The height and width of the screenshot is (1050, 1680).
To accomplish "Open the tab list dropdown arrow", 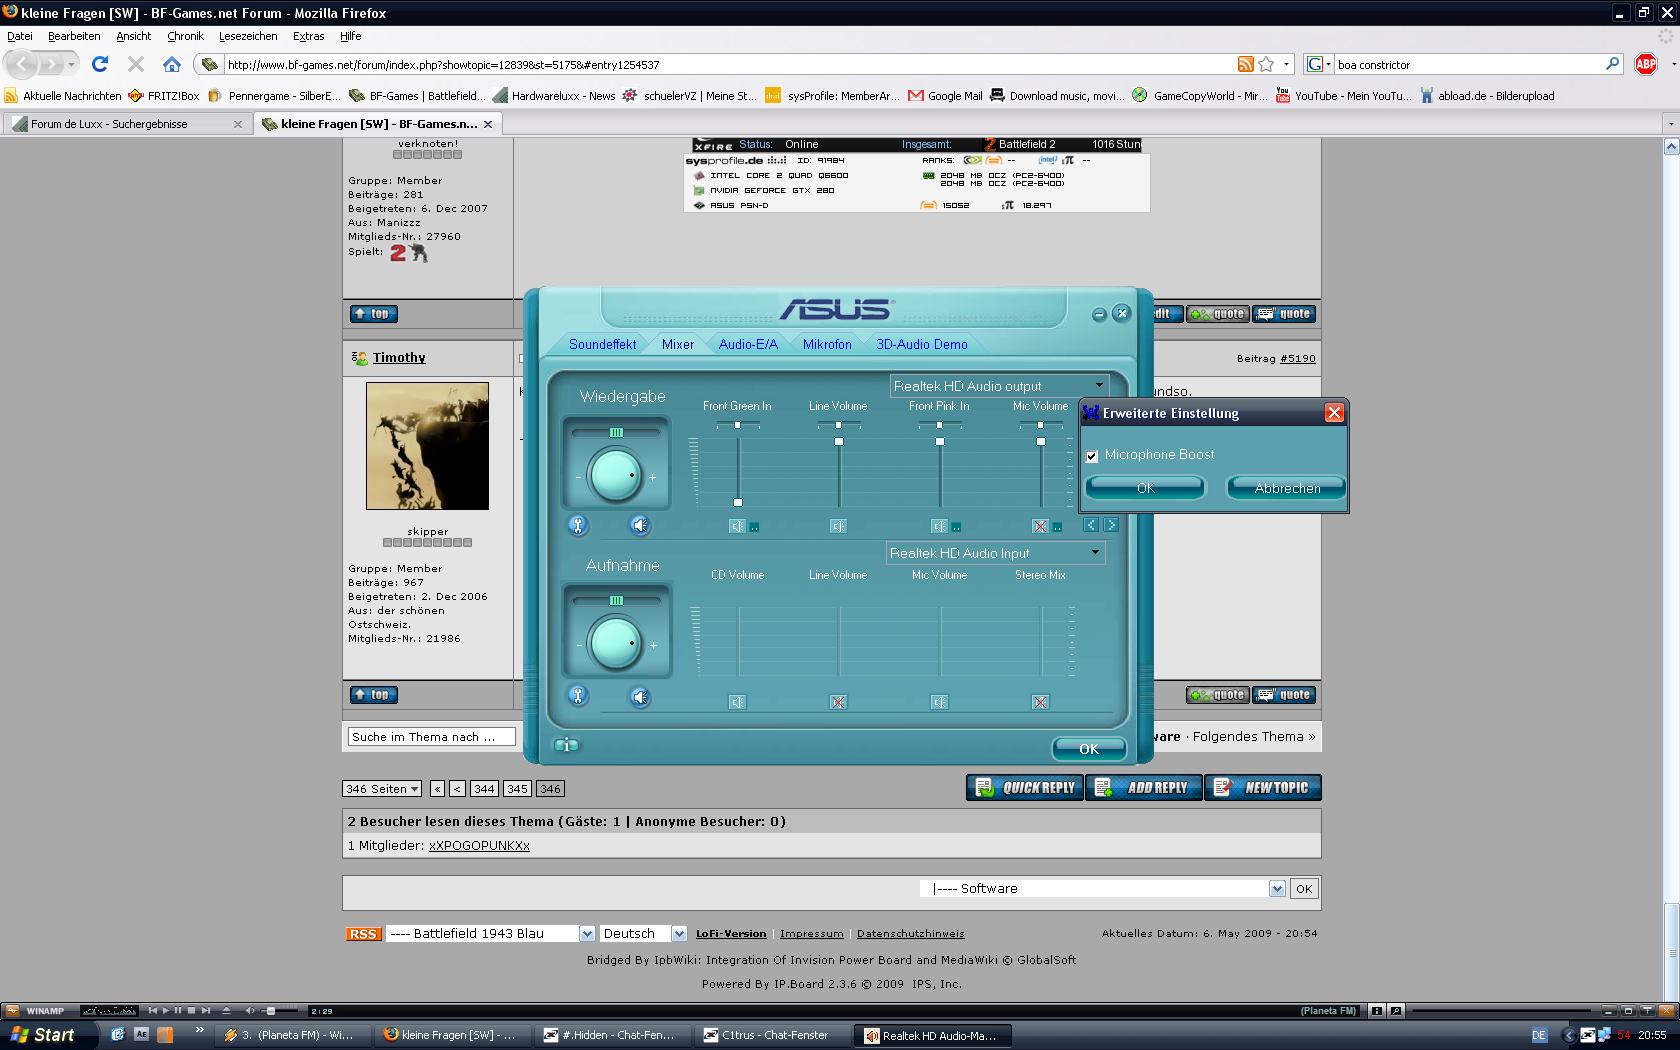I will pos(1669,124).
